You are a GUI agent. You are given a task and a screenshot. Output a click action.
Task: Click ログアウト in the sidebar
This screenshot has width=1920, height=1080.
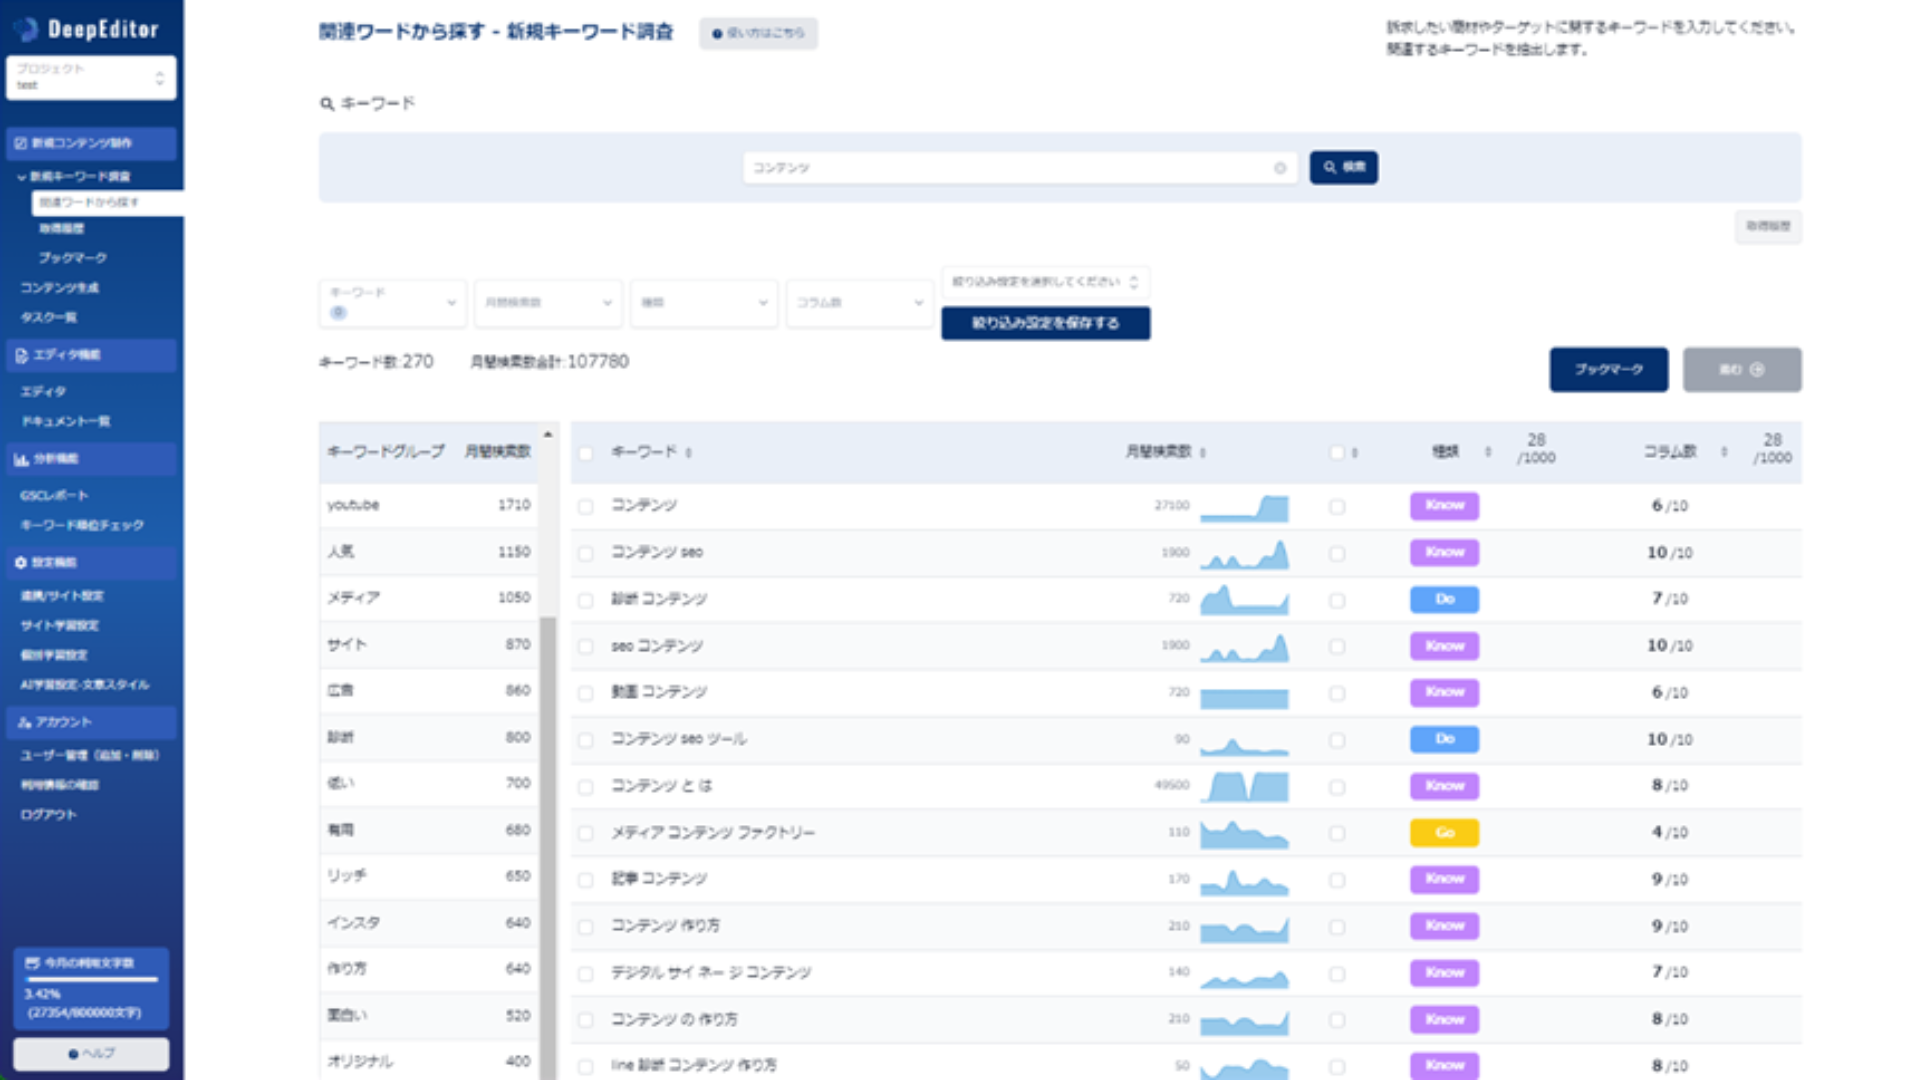(48, 815)
